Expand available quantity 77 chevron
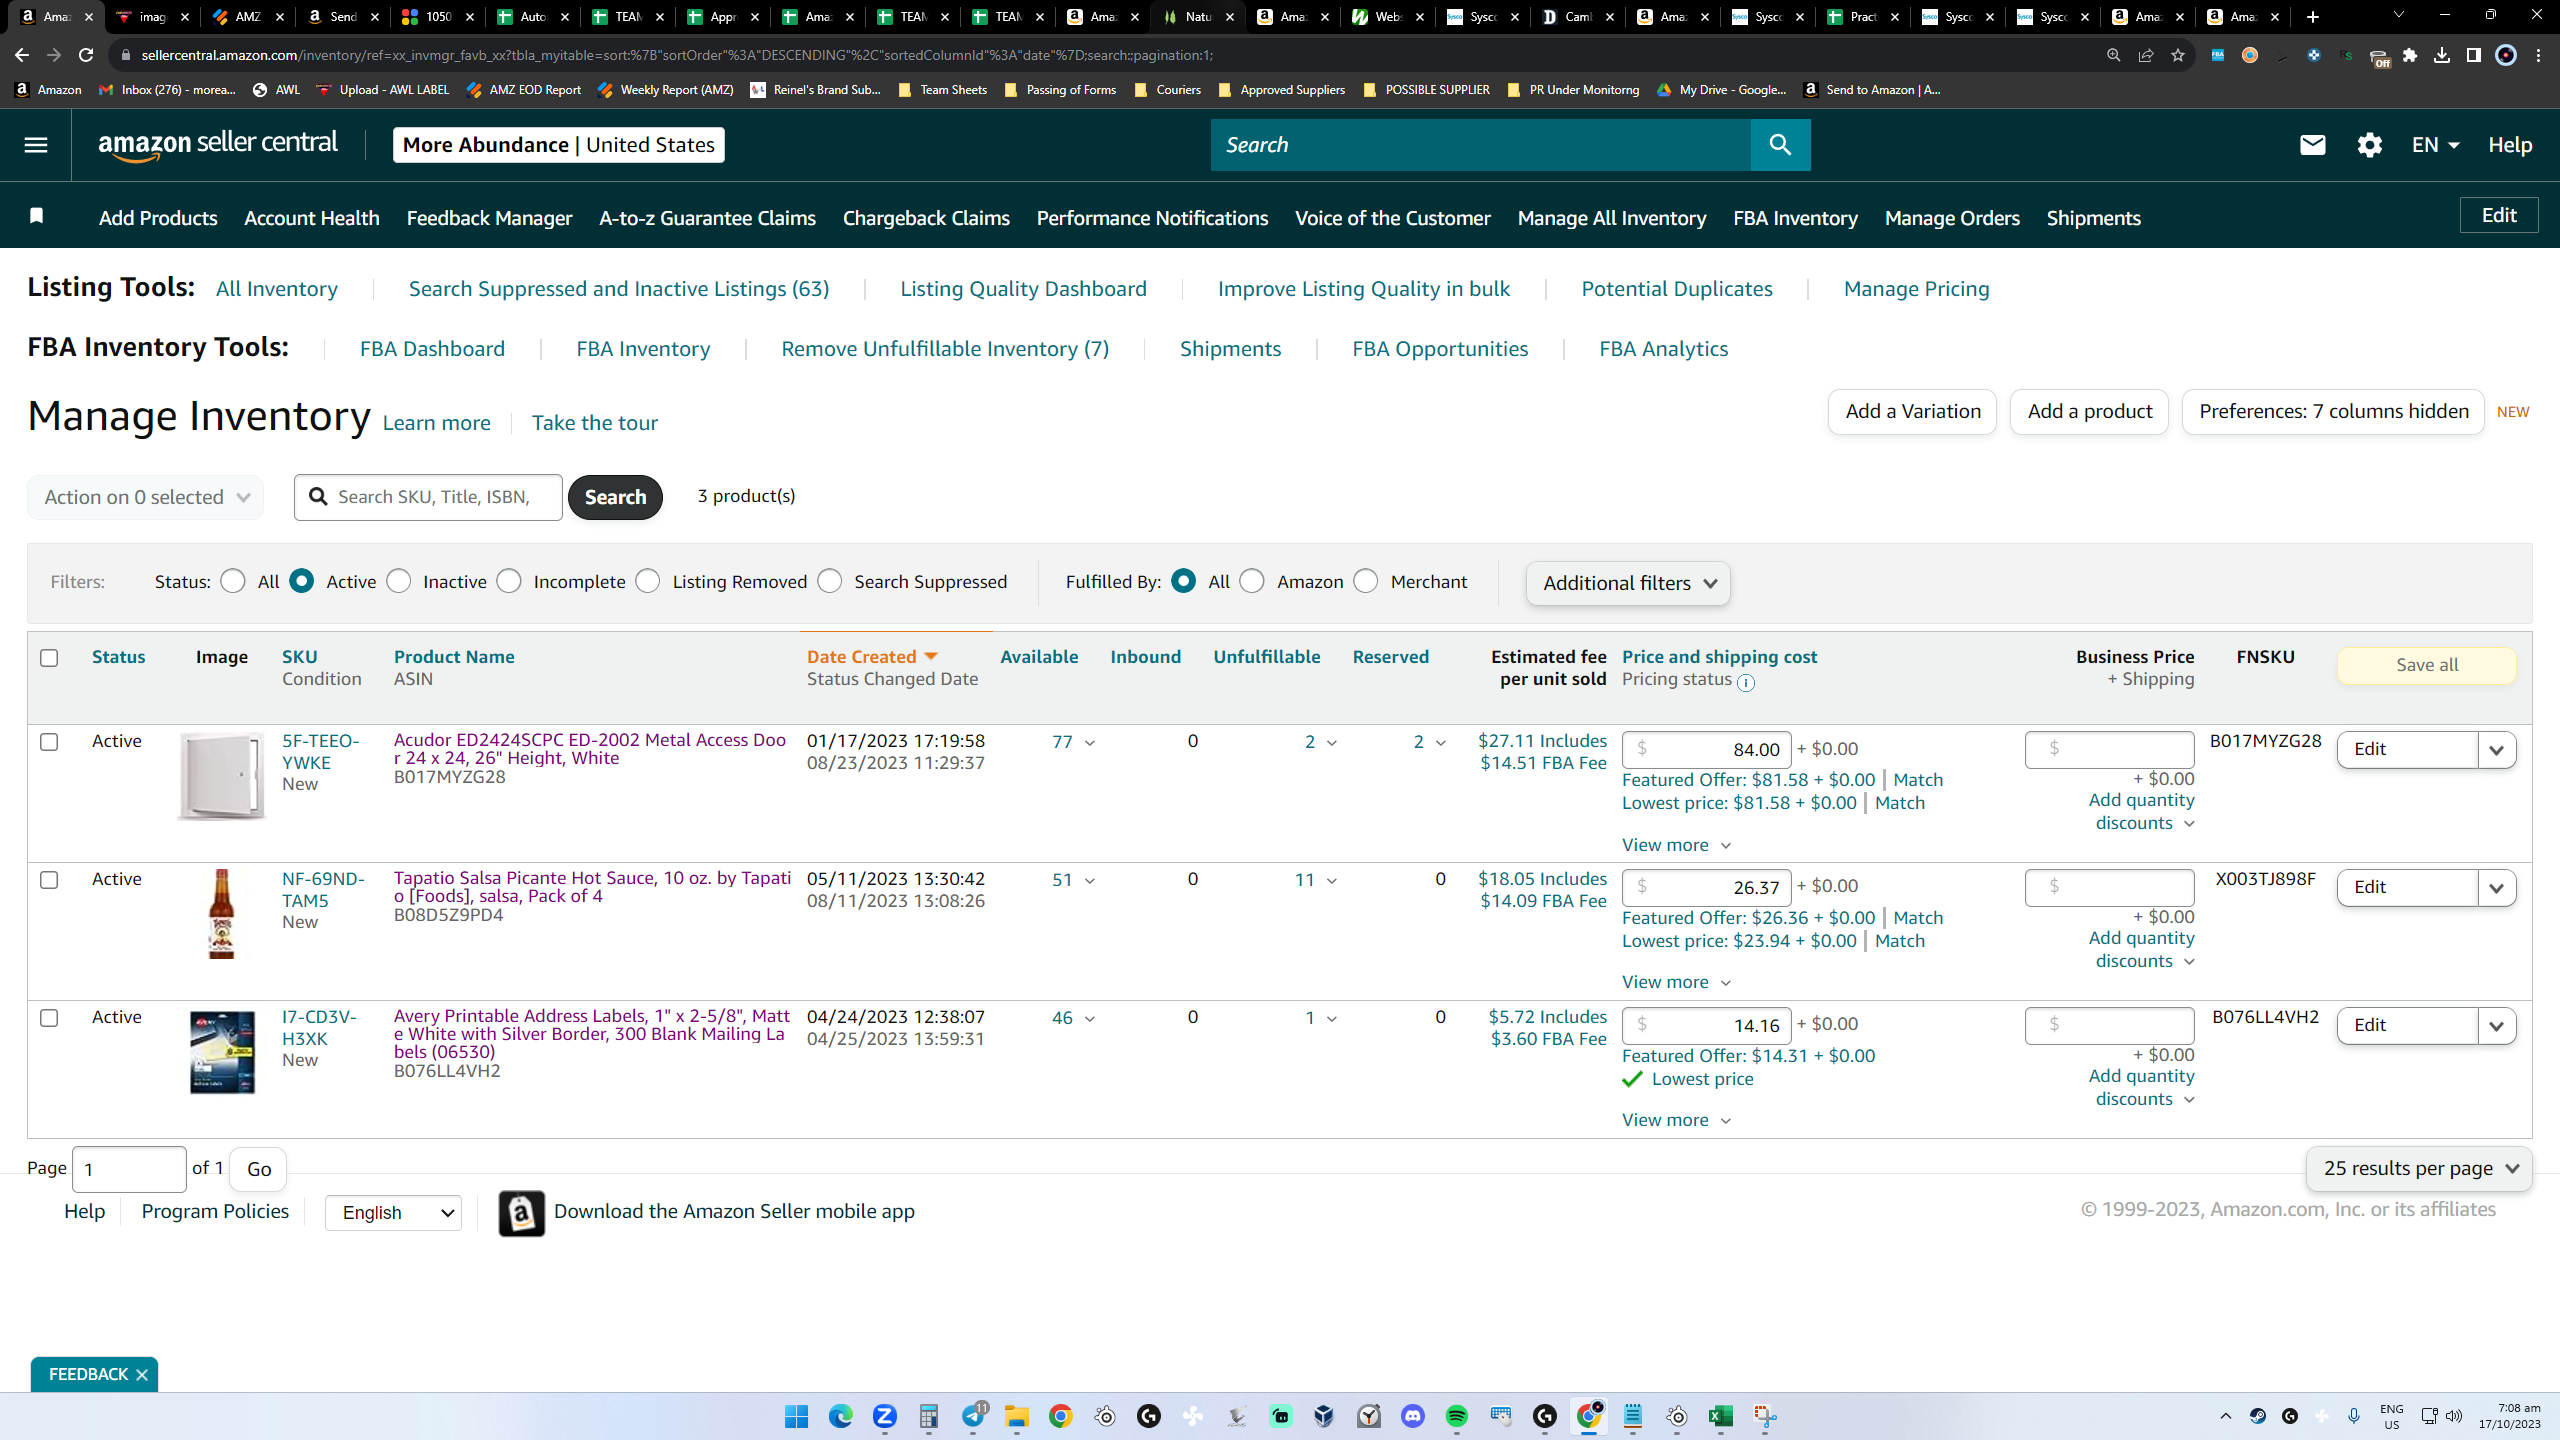Image resolution: width=2560 pixels, height=1440 pixels. click(1090, 743)
